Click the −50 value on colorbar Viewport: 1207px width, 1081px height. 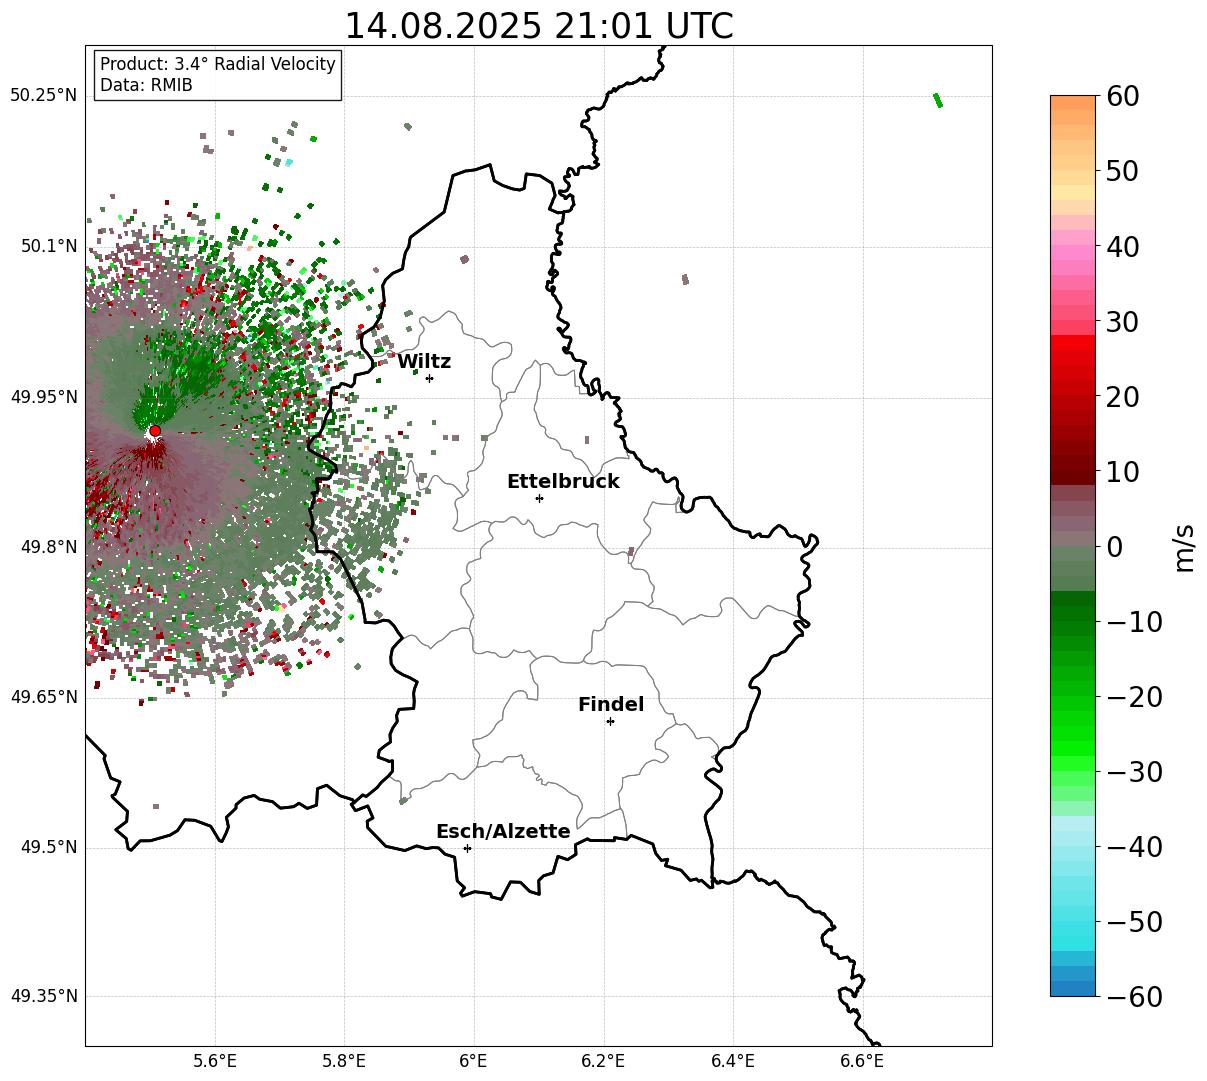(x=1134, y=922)
